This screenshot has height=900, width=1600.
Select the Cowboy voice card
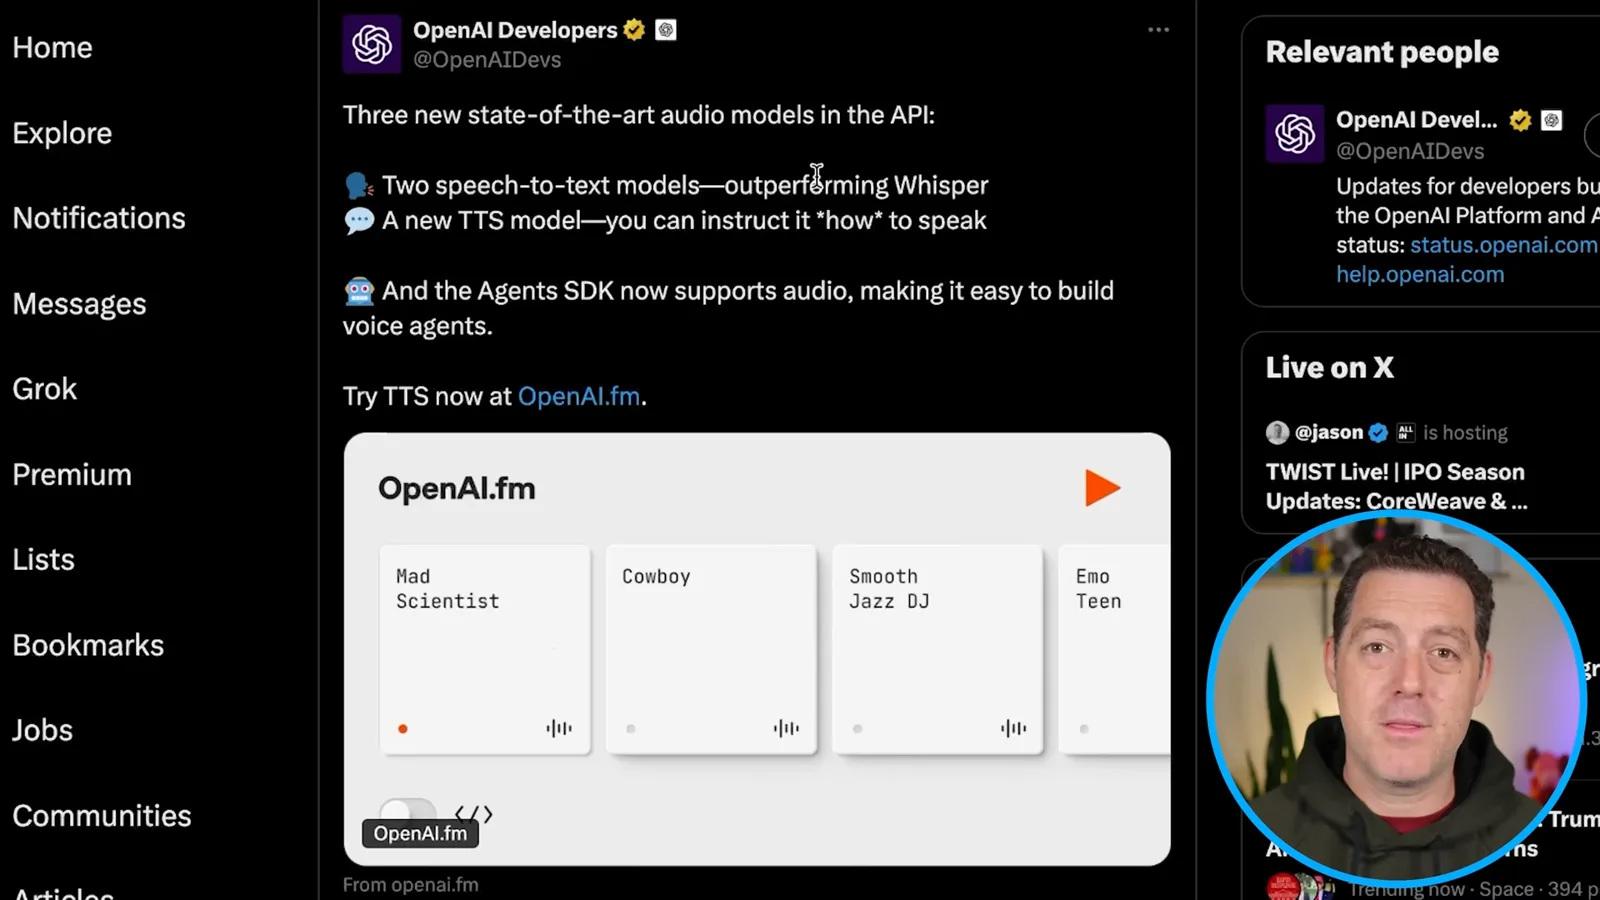[711, 649]
